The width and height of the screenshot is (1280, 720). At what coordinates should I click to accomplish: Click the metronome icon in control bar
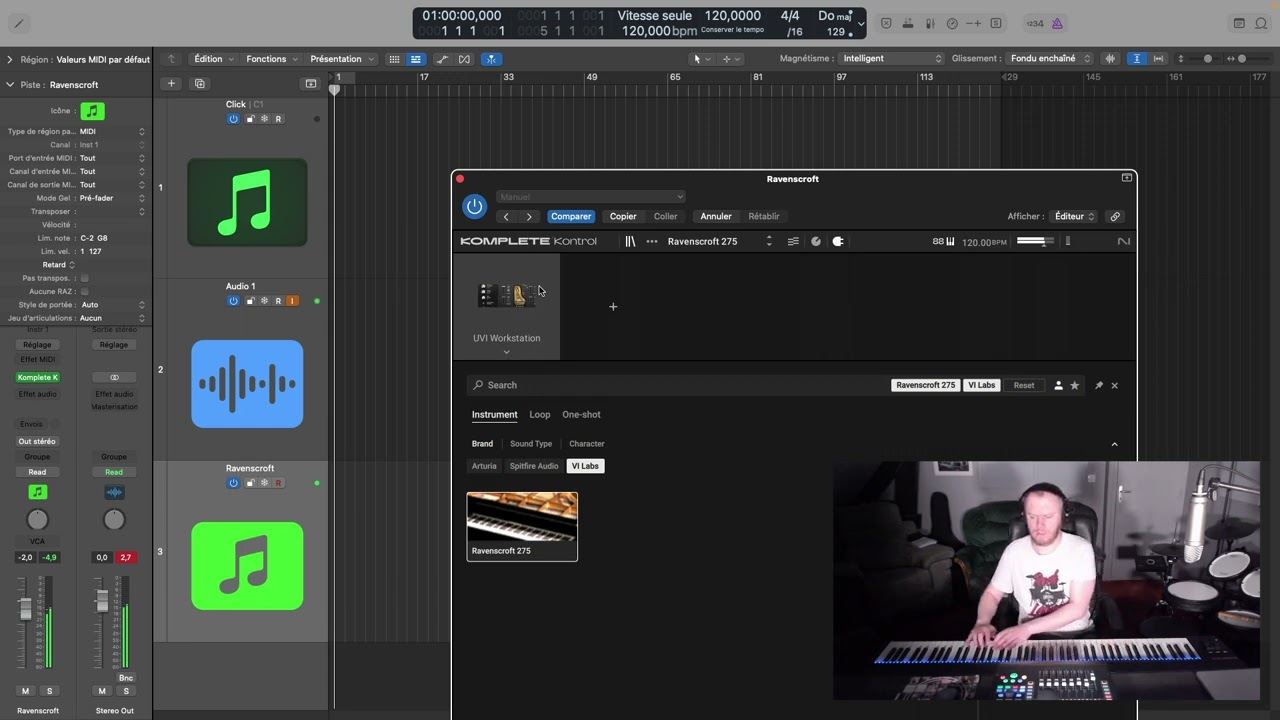tap(1057, 23)
